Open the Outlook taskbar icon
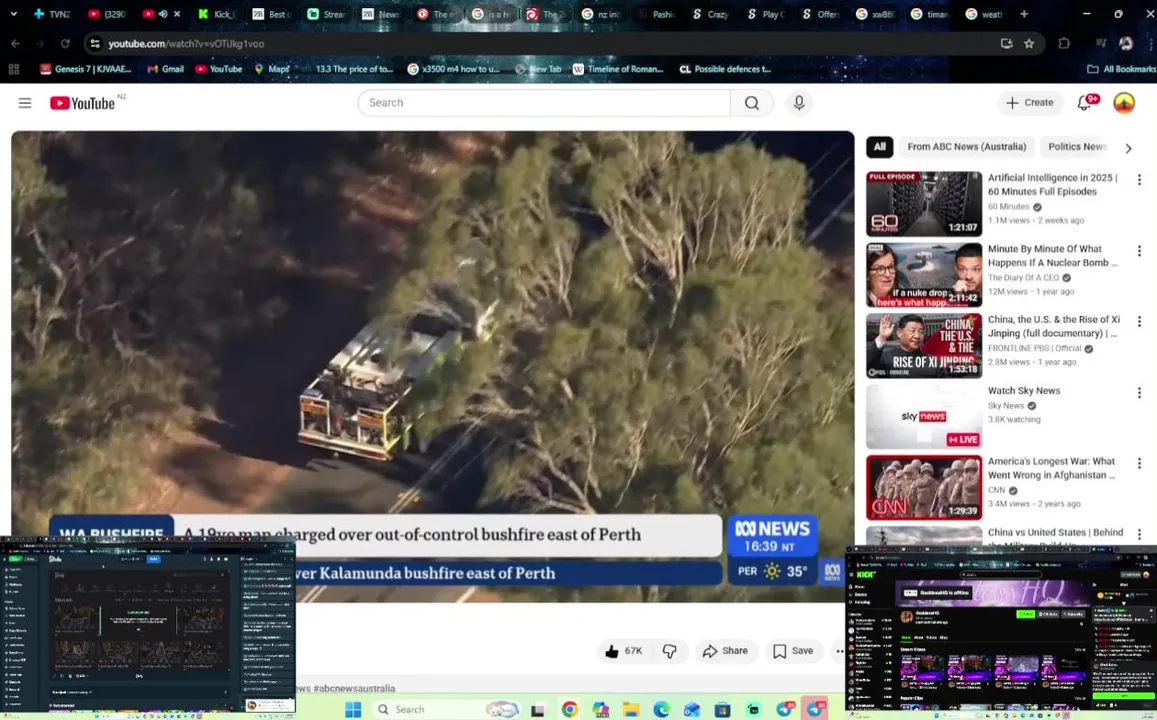The width and height of the screenshot is (1157, 720). 692,710
